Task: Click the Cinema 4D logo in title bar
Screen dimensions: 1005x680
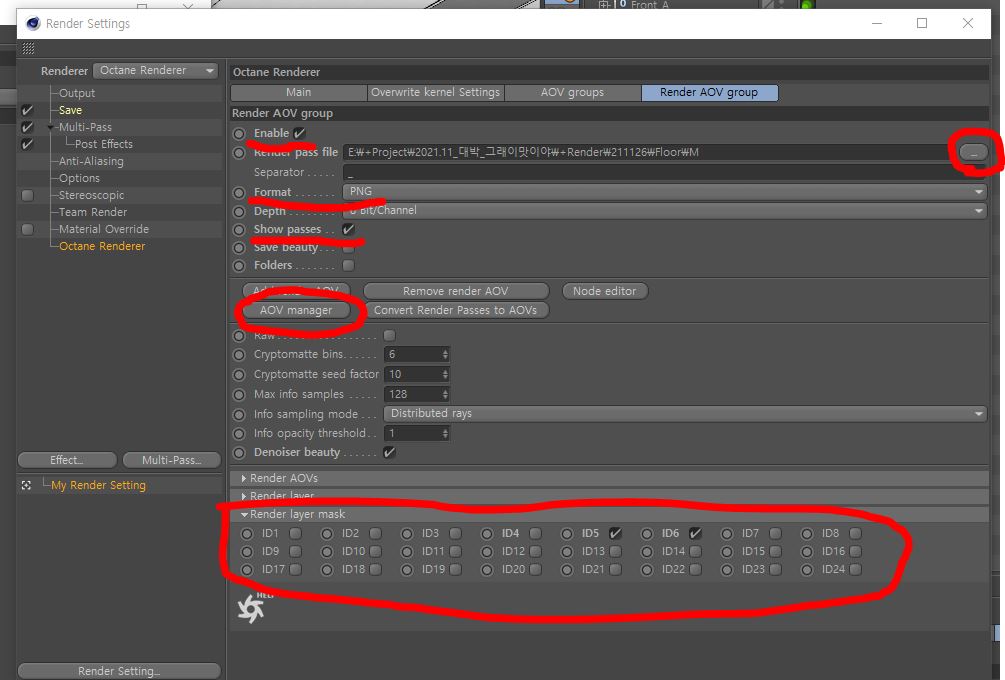Action: coord(33,24)
